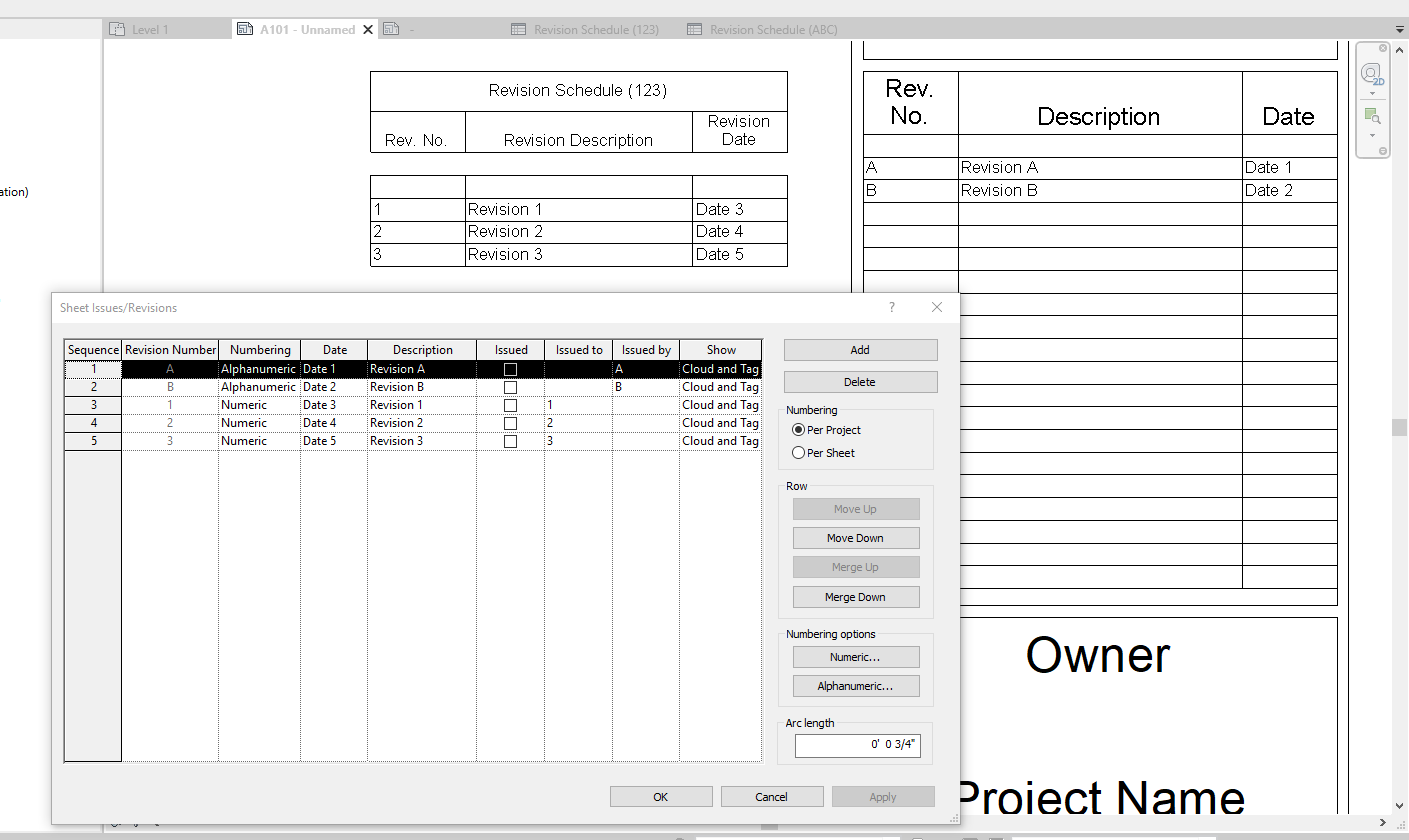Click the scroll-up chevron above the scrollbar

point(1400,50)
